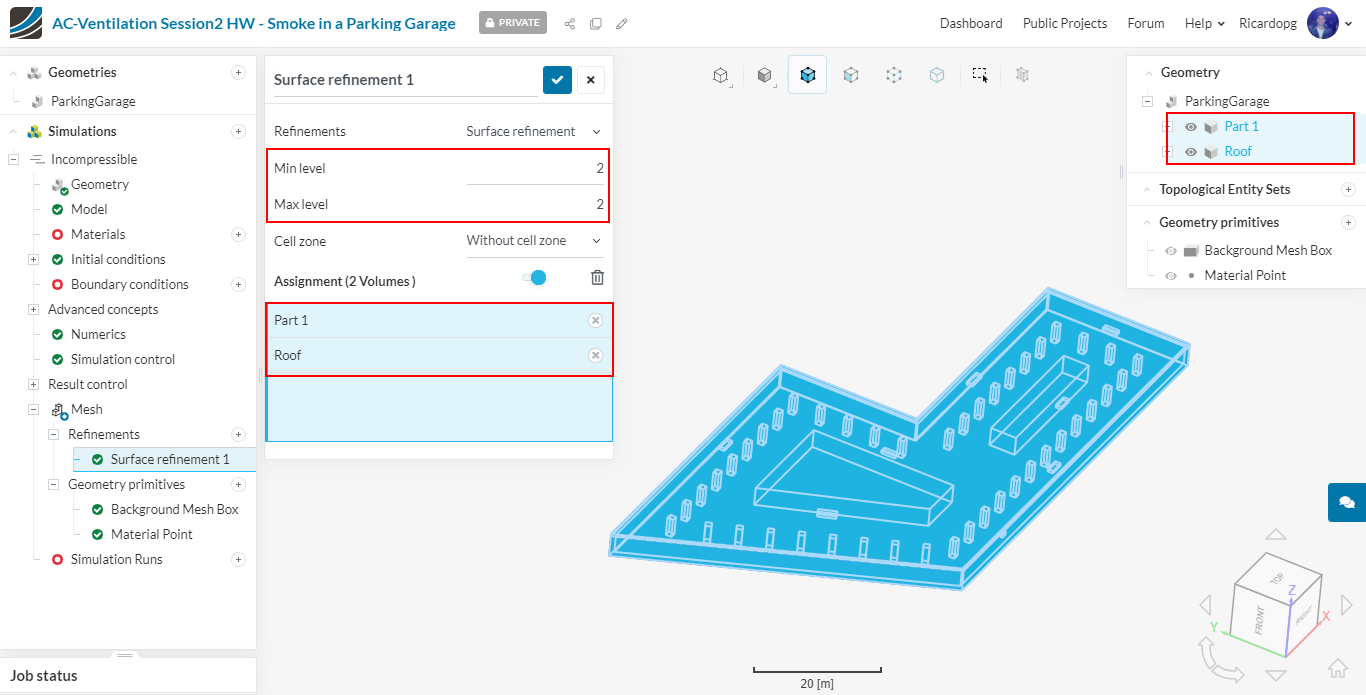Open the Forum link

[x=1146, y=23]
